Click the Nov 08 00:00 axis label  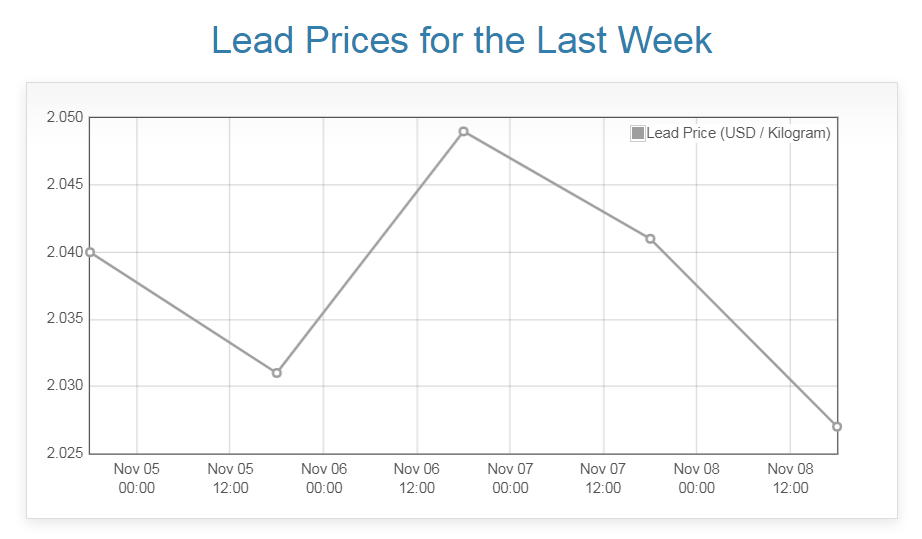697,478
